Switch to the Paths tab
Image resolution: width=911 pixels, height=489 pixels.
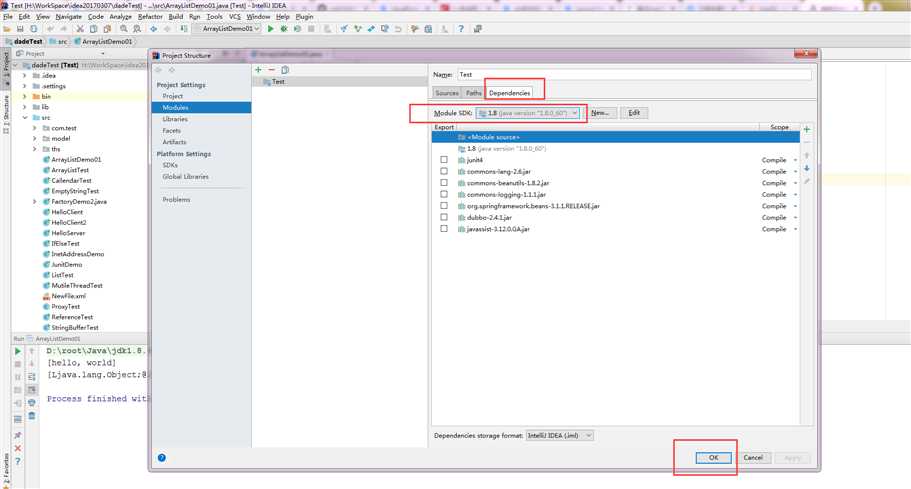(x=474, y=93)
